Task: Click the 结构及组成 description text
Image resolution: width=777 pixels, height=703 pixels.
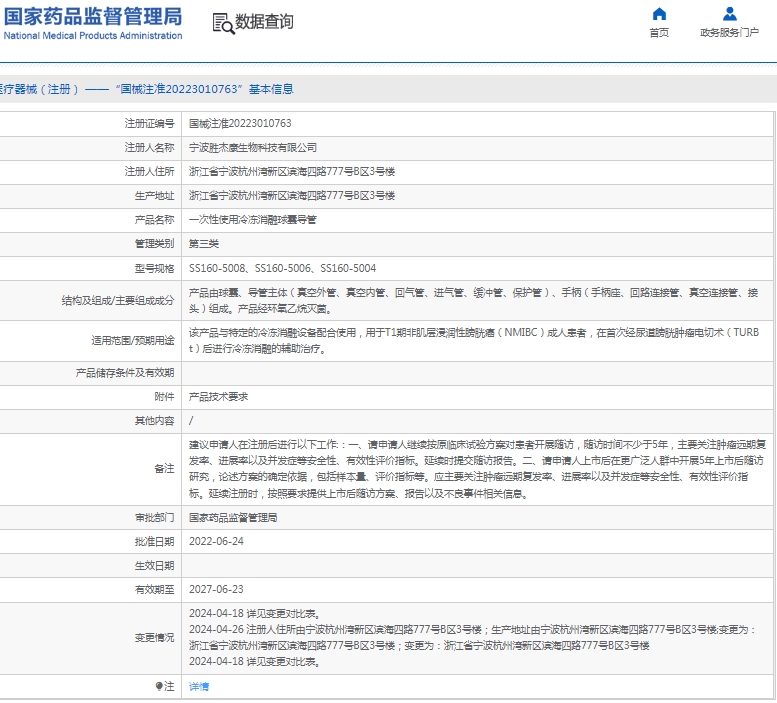Action: pos(473,301)
